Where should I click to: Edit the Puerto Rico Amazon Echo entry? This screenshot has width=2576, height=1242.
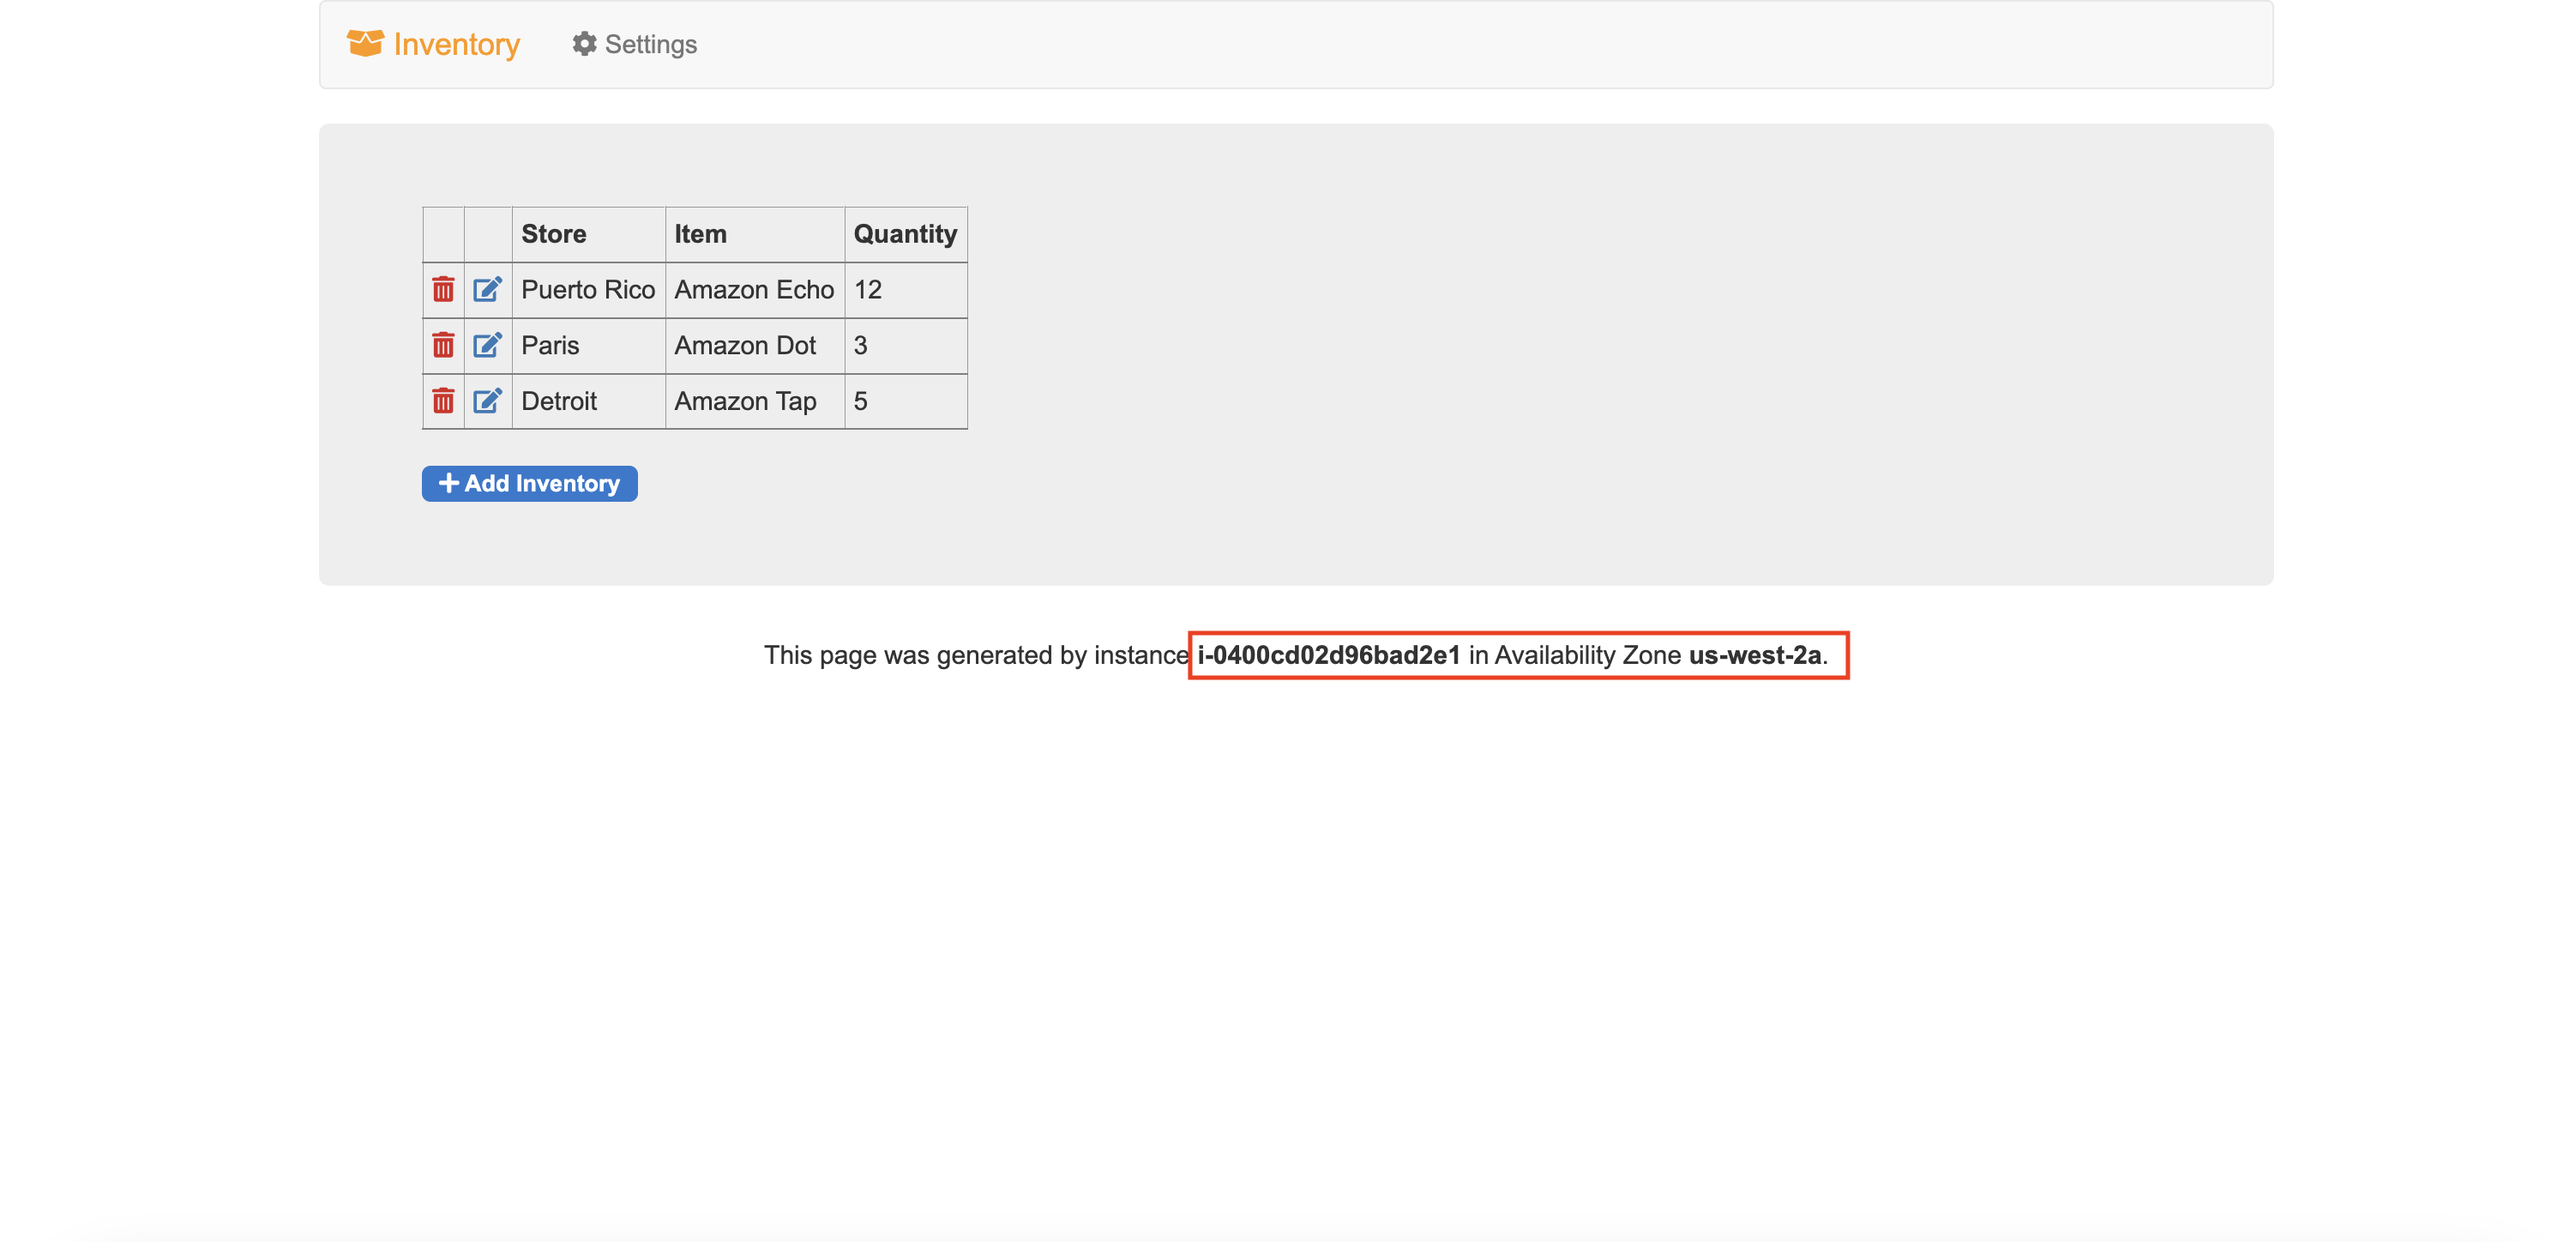[487, 290]
